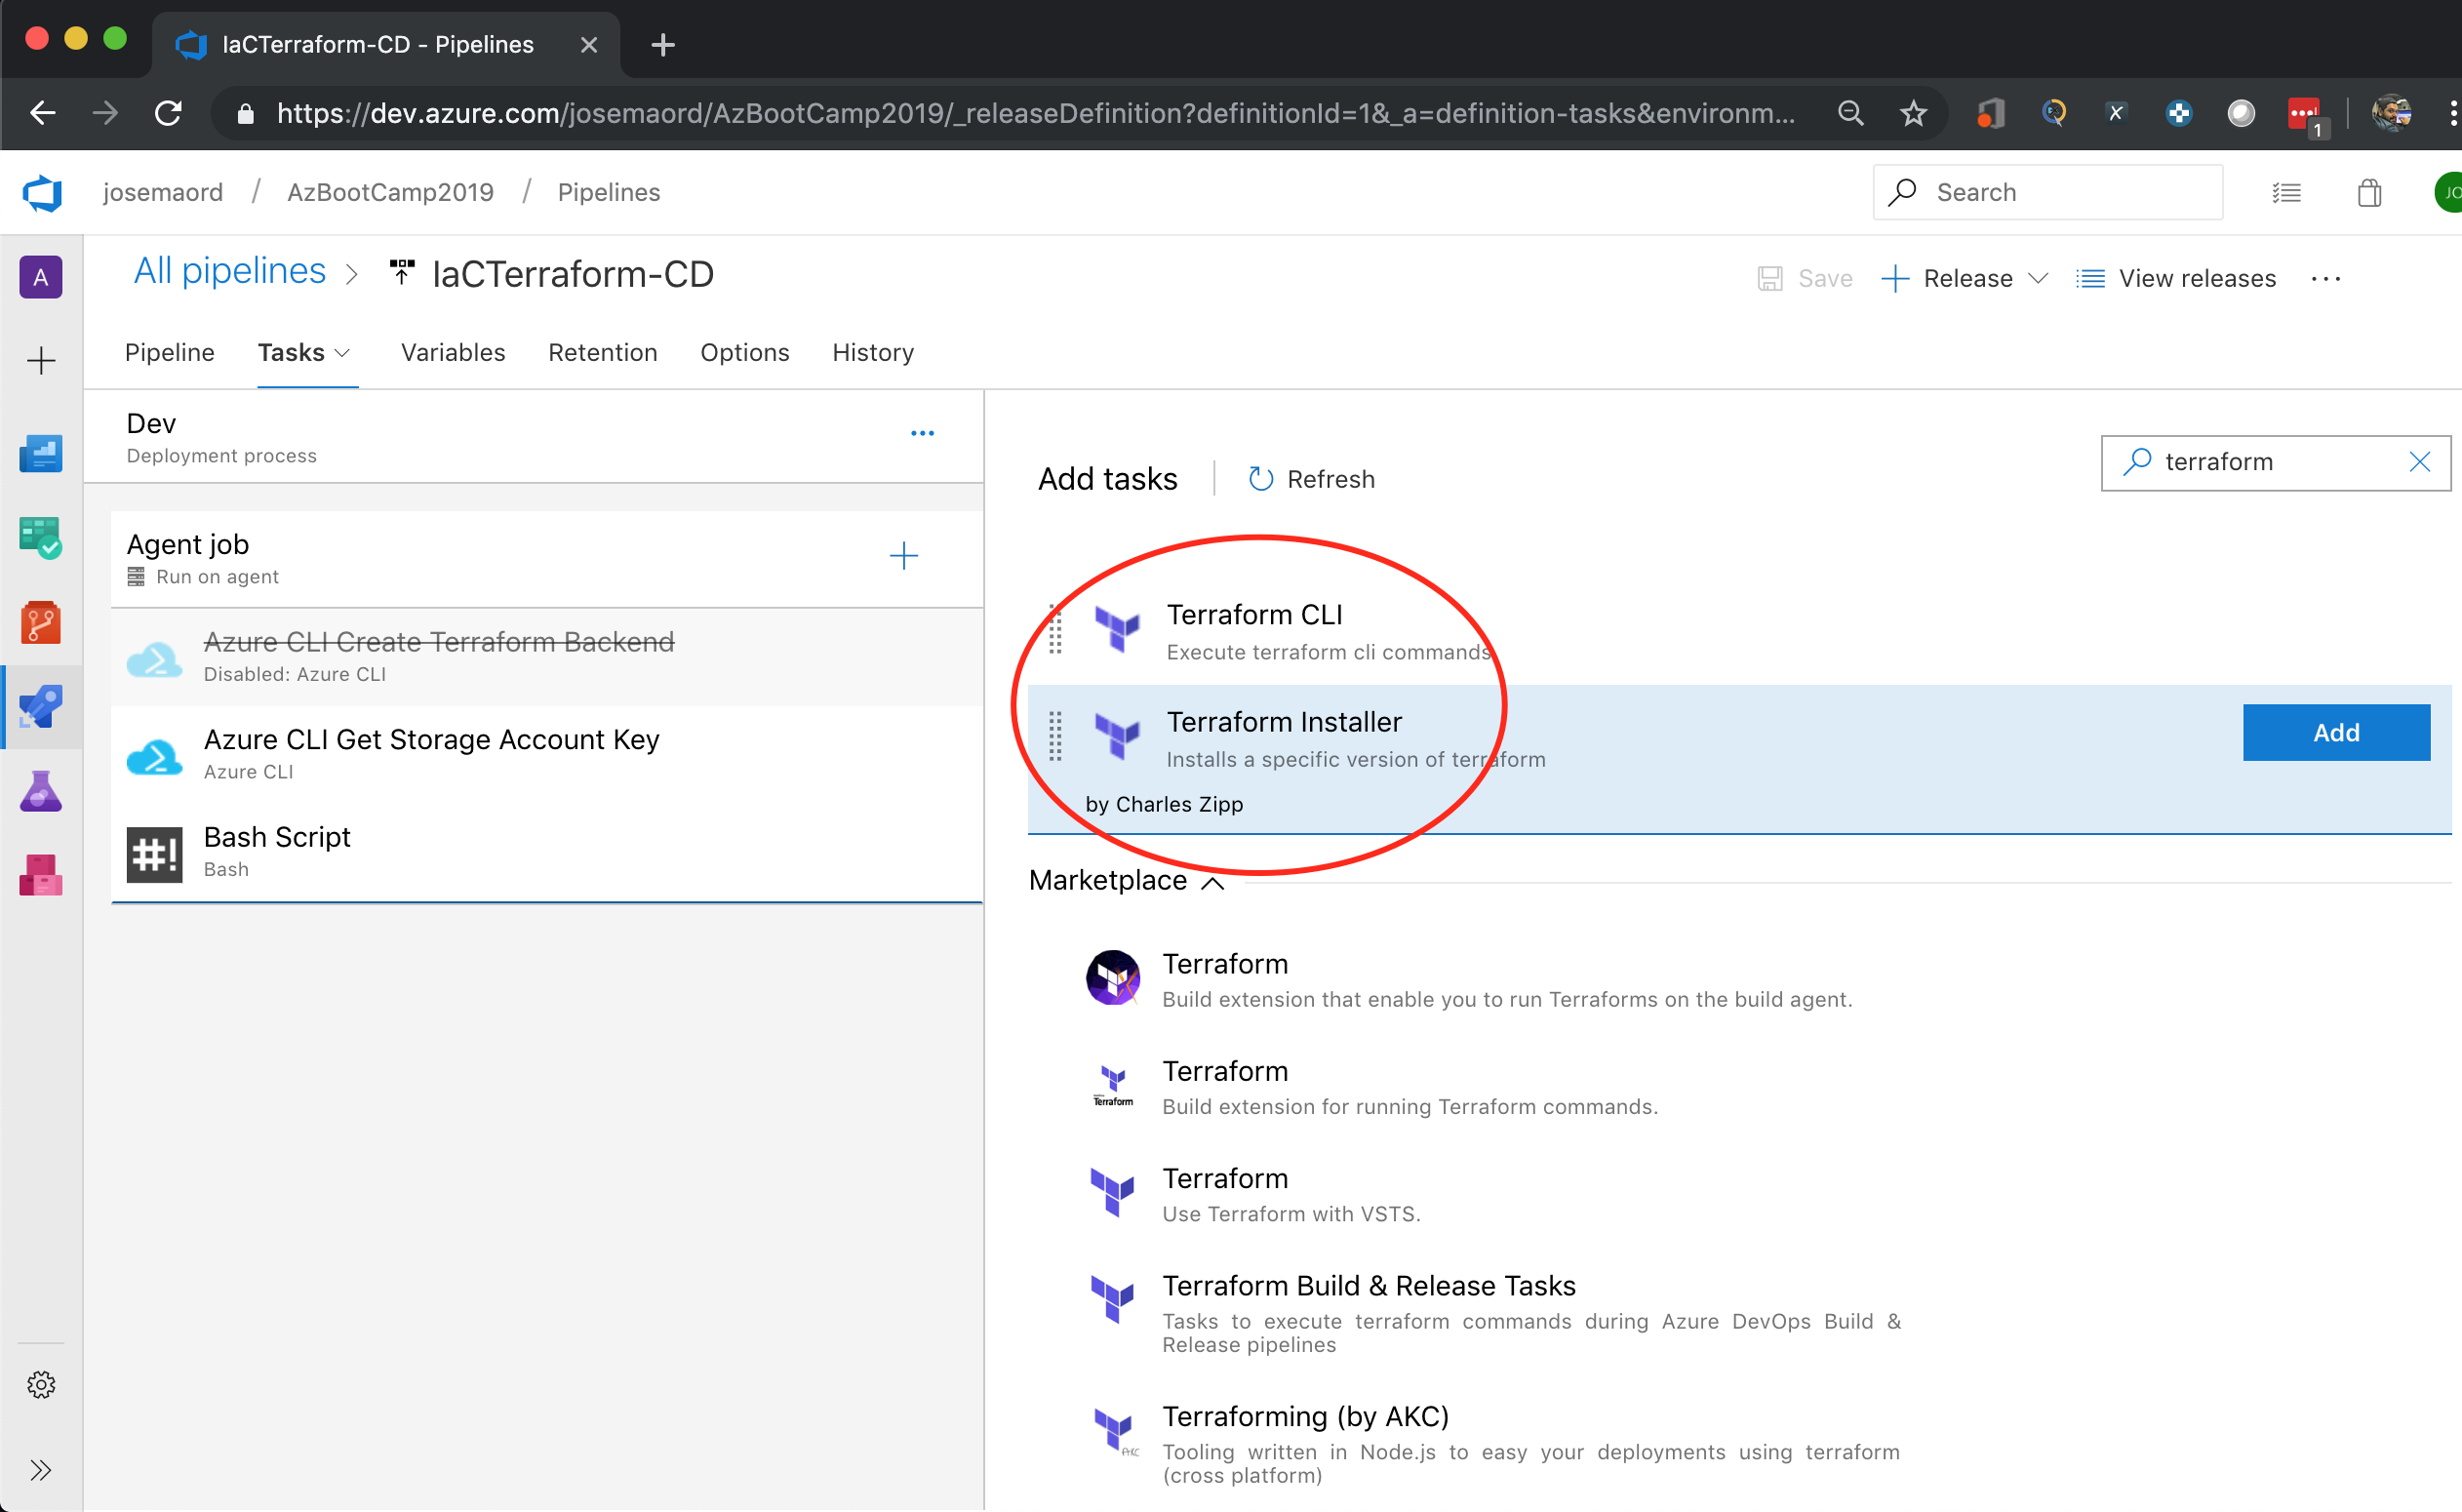This screenshot has width=2462, height=1512.
Task: Click Azure DevOps logo in header
Action: (42, 193)
